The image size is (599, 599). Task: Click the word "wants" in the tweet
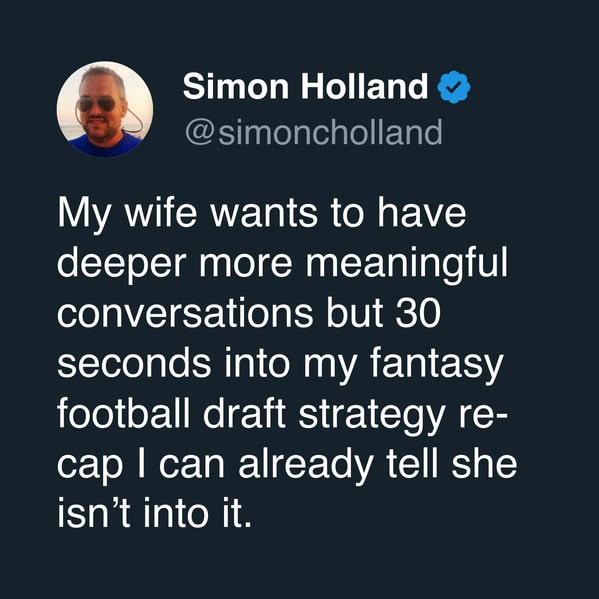click(264, 215)
